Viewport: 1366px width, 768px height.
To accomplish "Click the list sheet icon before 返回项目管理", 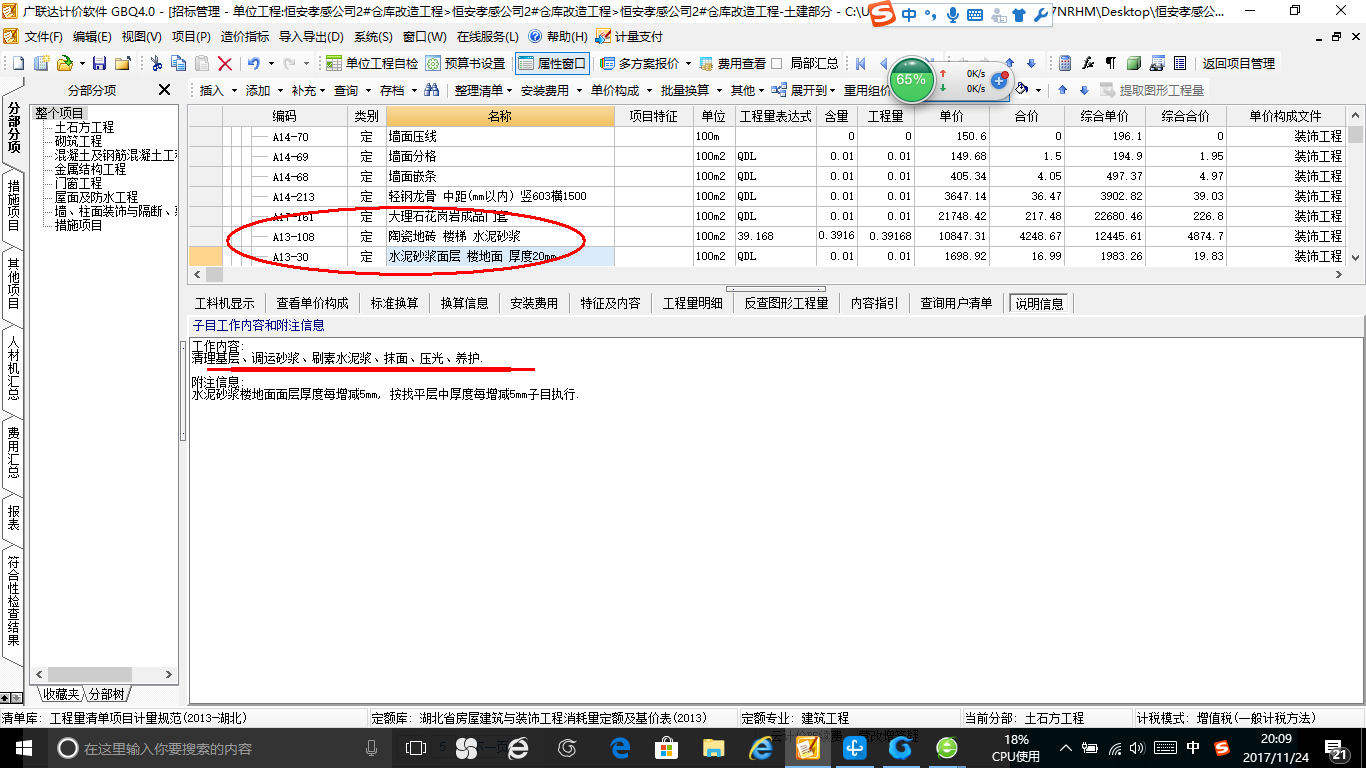I will 1180,63.
